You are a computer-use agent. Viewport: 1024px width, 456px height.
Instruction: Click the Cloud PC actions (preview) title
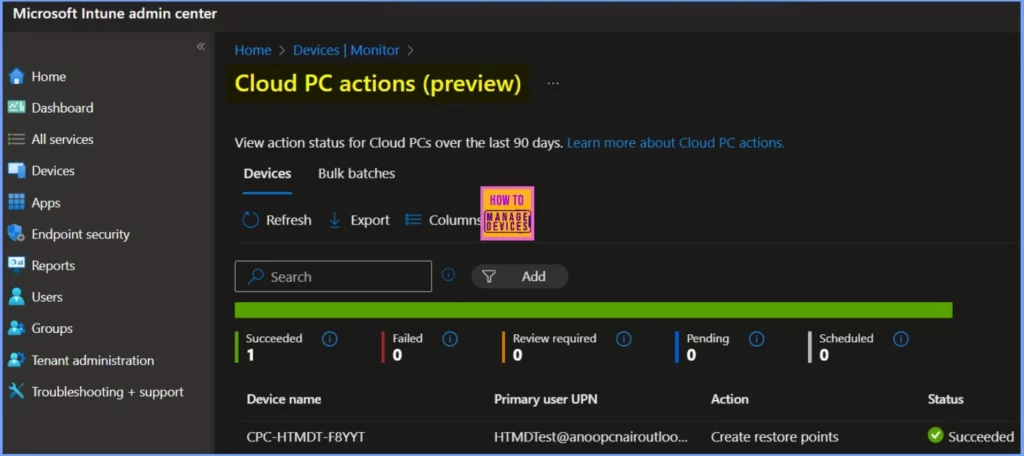click(378, 84)
